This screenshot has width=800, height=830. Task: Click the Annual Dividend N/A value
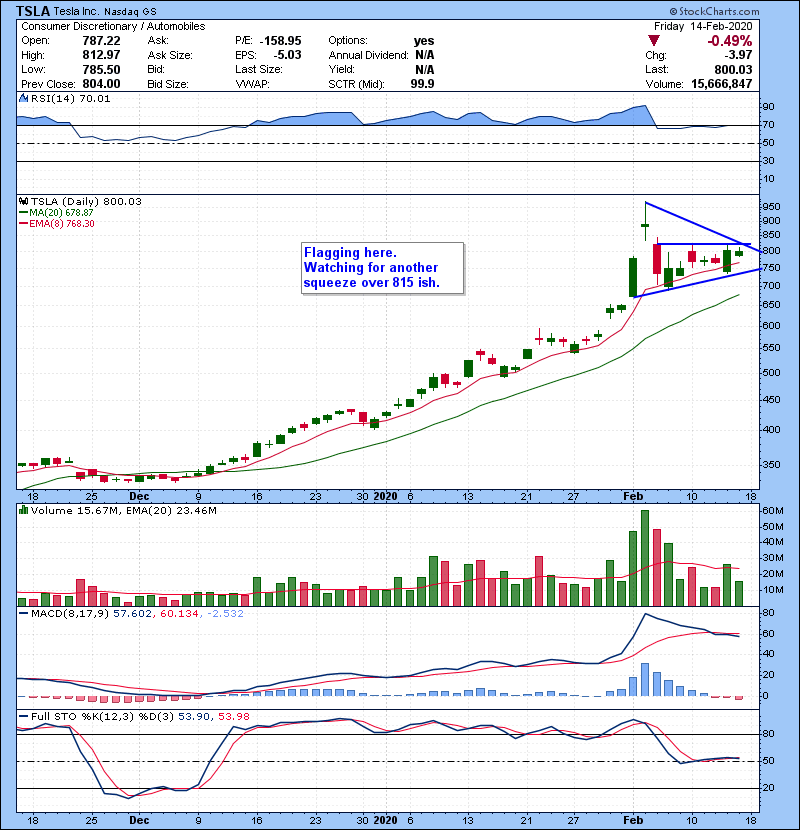tap(424, 55)
